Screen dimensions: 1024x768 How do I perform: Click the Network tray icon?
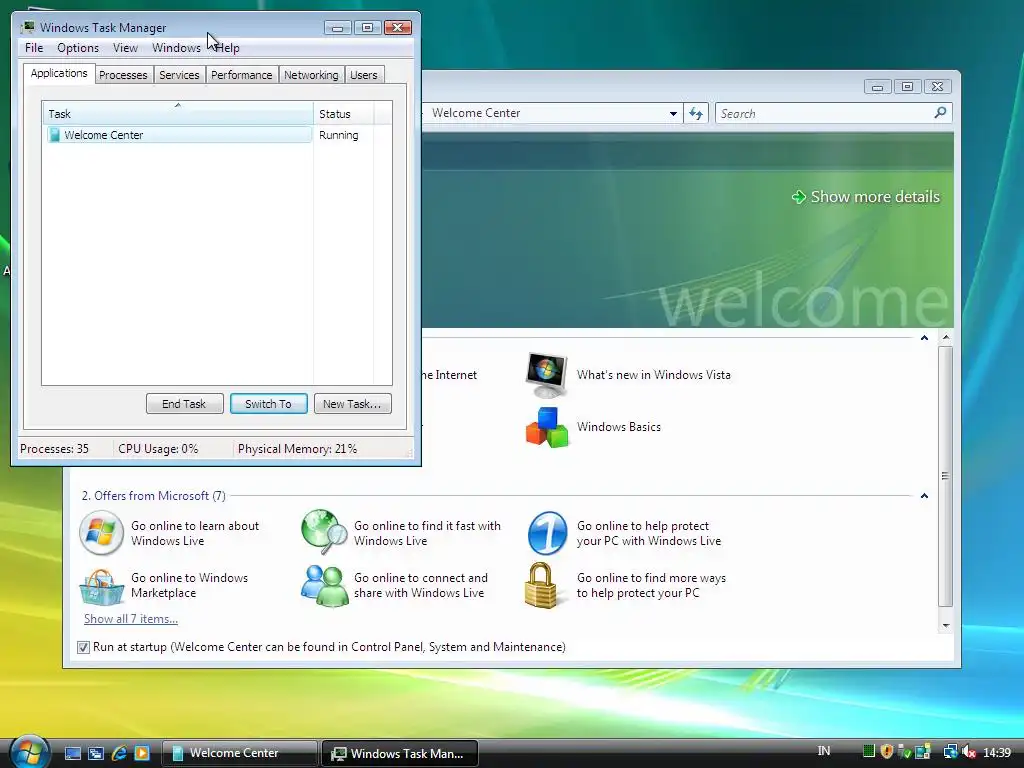pyautogui.click(x=950, y=752)
